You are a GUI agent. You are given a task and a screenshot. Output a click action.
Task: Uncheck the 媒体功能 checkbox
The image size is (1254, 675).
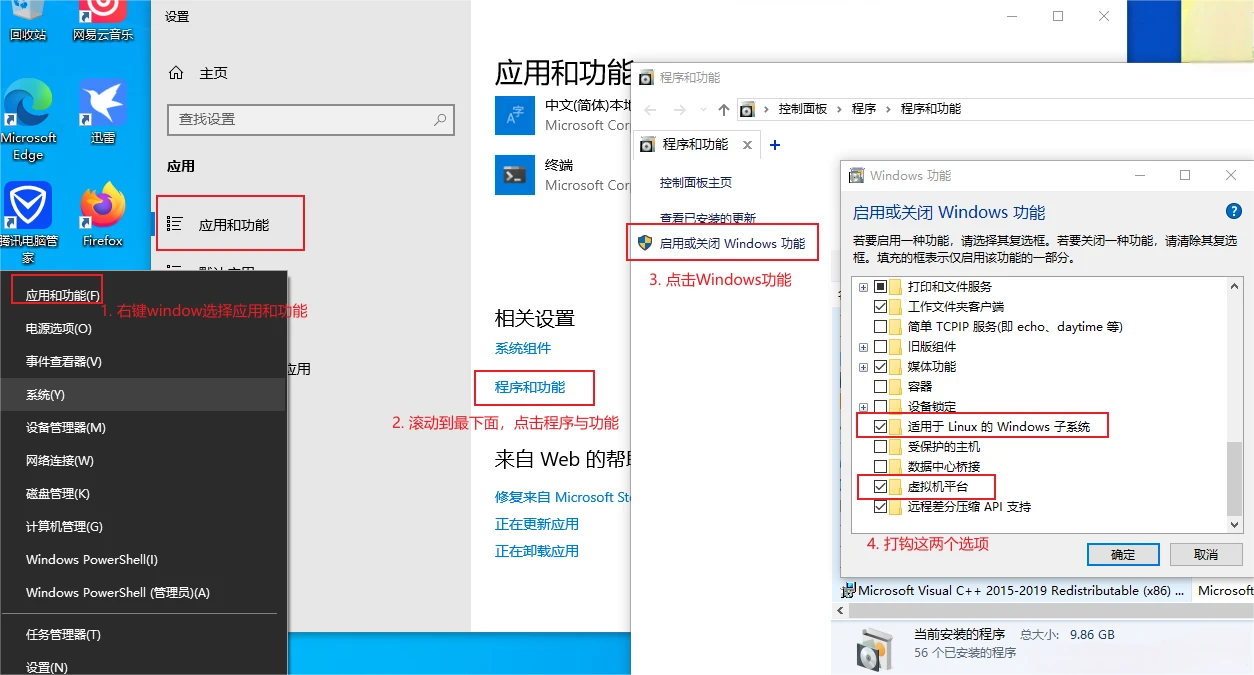[881, 367]
